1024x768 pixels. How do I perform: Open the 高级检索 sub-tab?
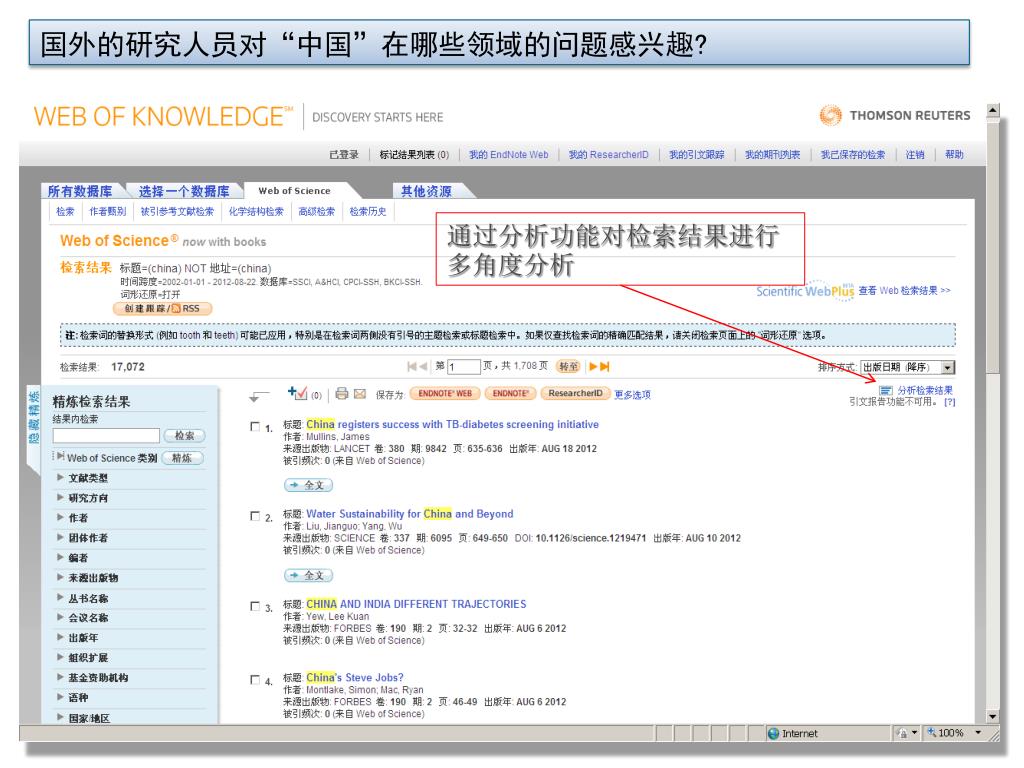(317, 212)
